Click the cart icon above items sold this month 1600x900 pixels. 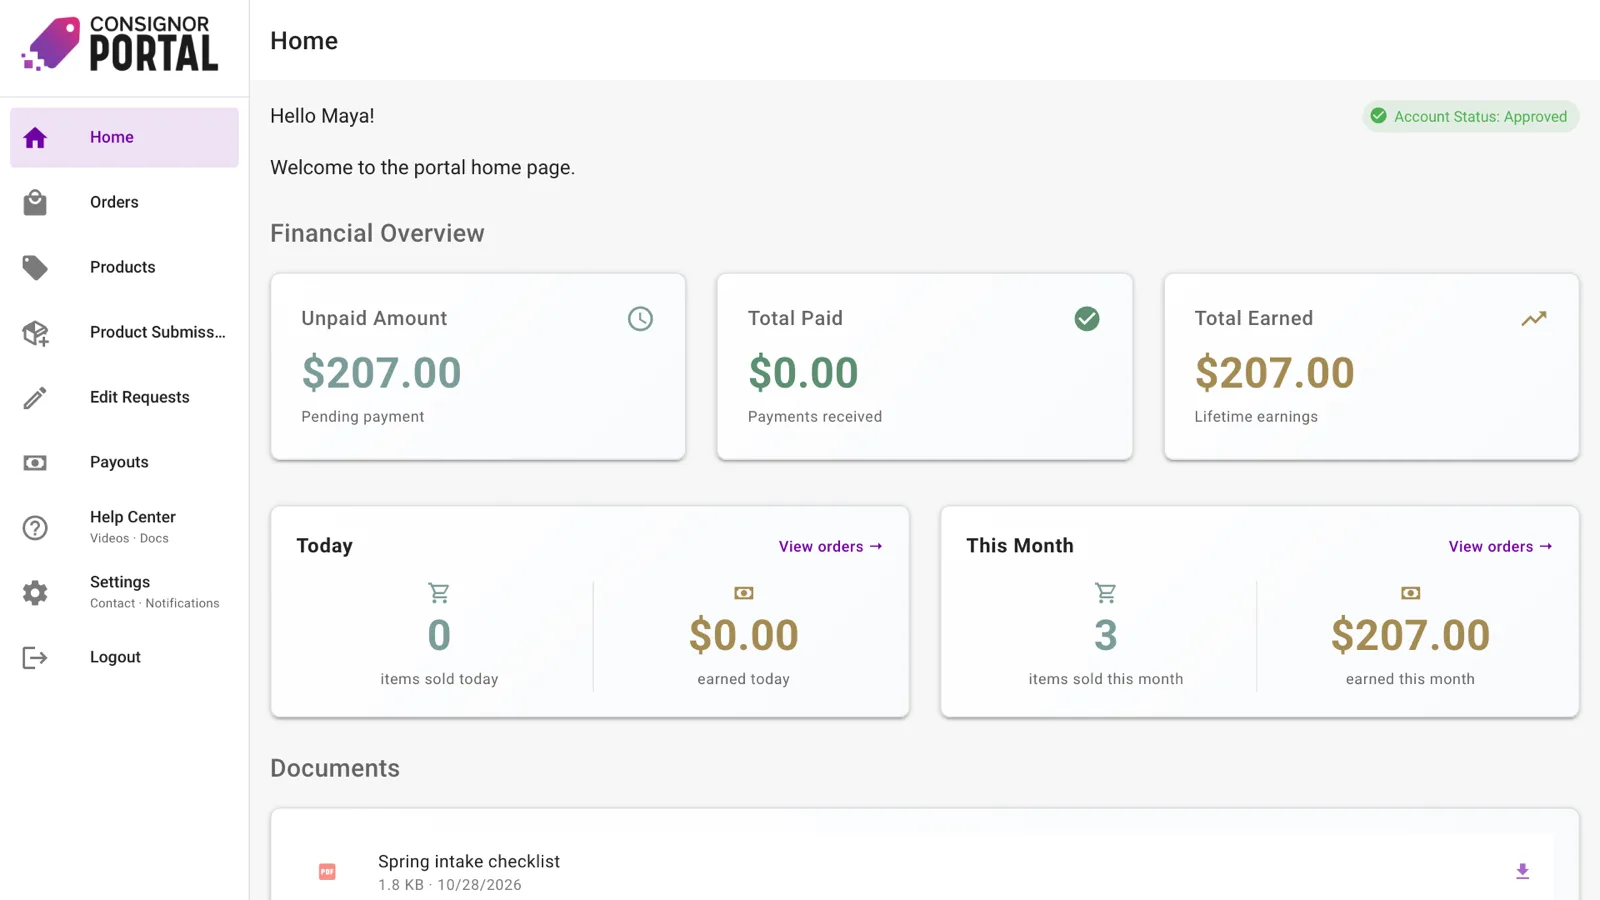1105,593
